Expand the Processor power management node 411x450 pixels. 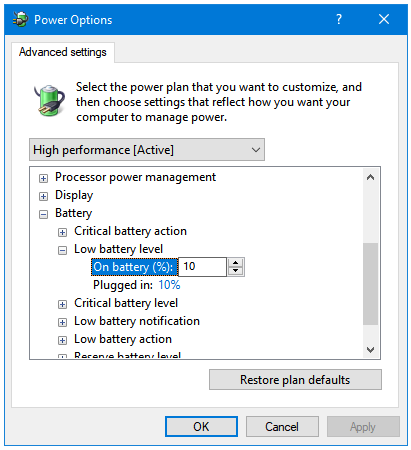[x=43, y=178]
